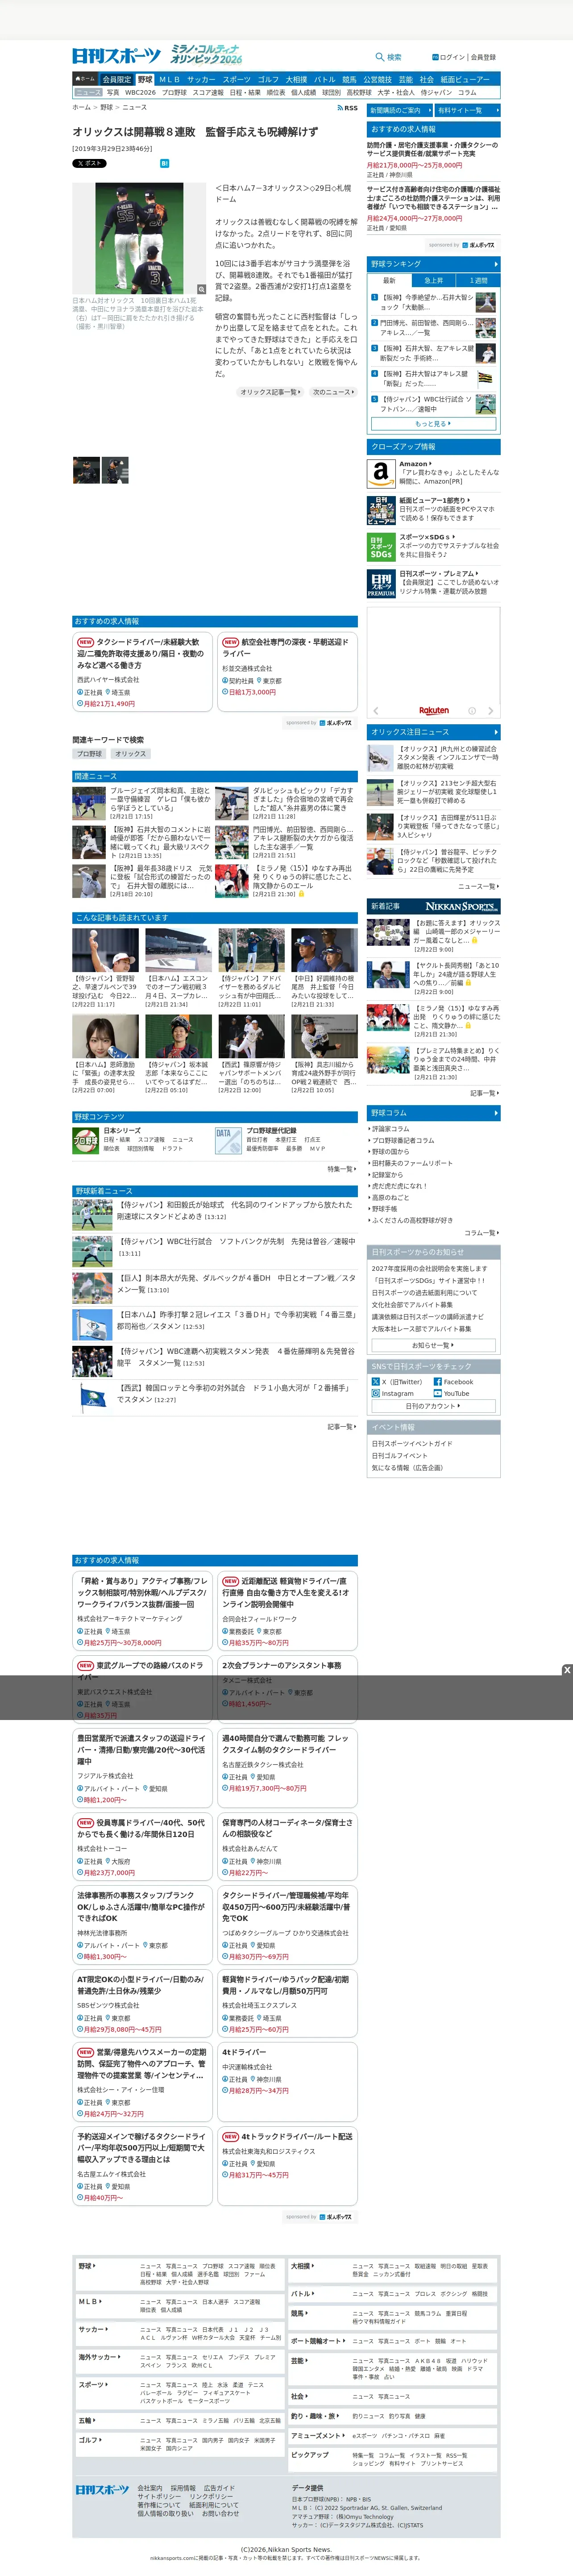The image size is (573, 2576).
Task: Open 高校野球 in the sub navigation
Action: 358,92
